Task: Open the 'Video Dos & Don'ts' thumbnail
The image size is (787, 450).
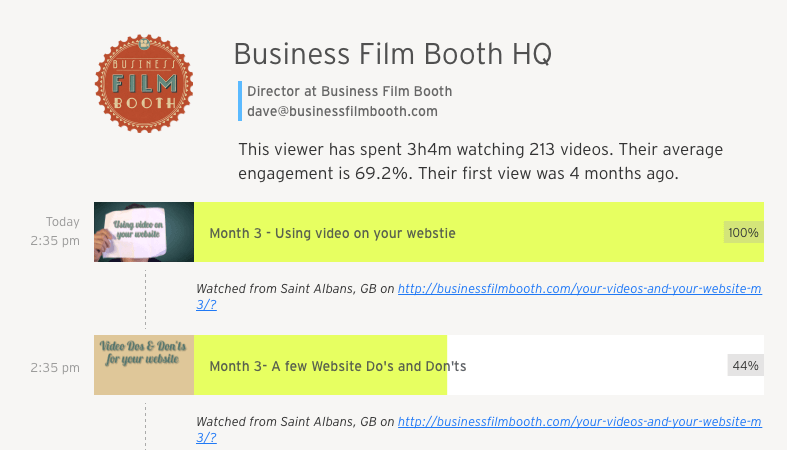Action: [x=144, y=365]
